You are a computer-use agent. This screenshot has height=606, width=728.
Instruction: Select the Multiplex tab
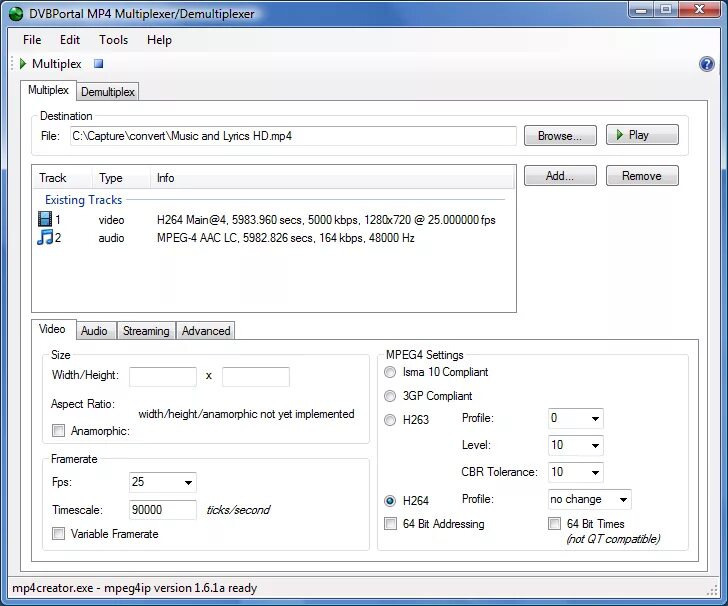(48, 90)
